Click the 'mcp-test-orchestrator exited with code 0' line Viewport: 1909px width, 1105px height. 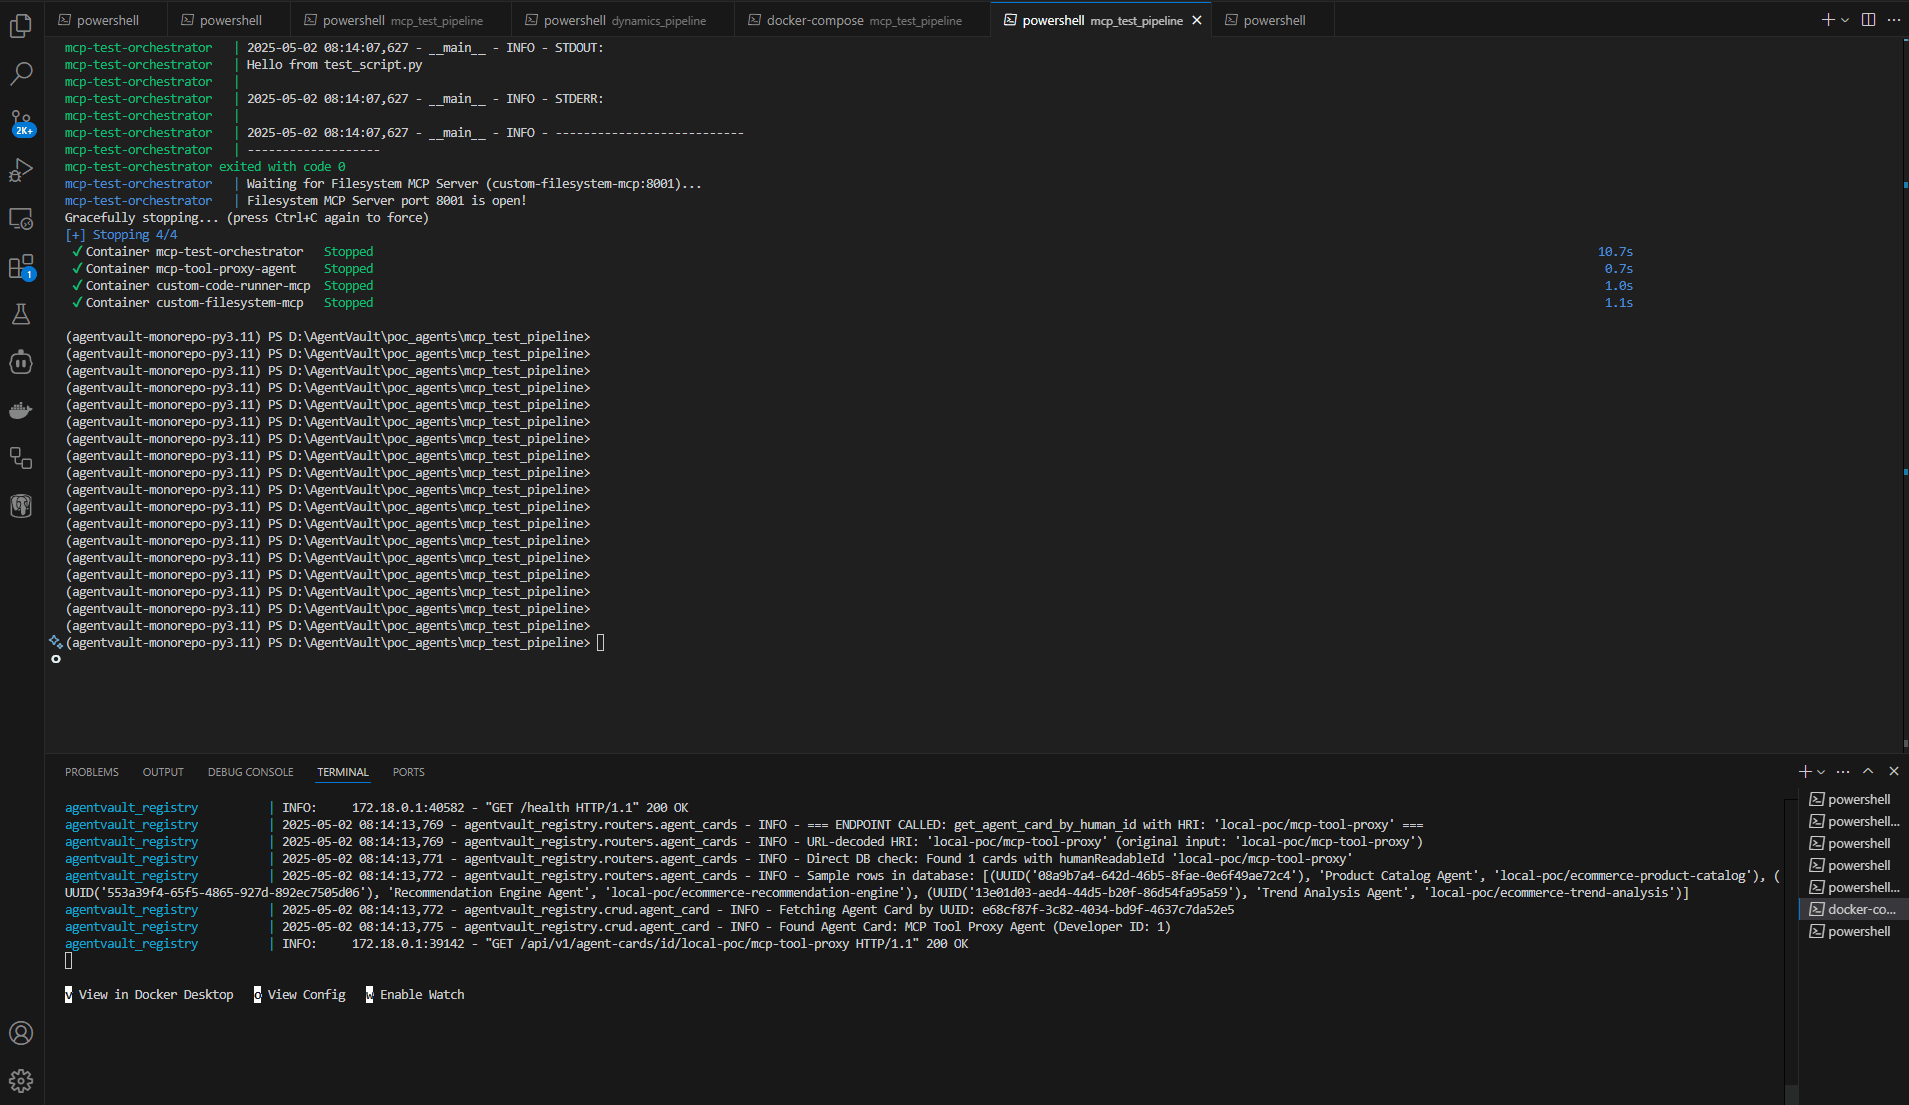pyautogui.click(x=205, y=167)
